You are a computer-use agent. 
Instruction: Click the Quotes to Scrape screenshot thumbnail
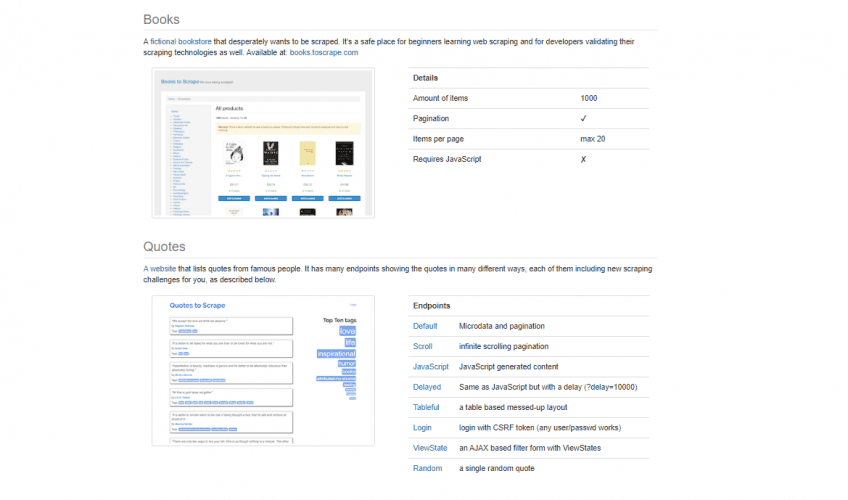tap(263, 370)
